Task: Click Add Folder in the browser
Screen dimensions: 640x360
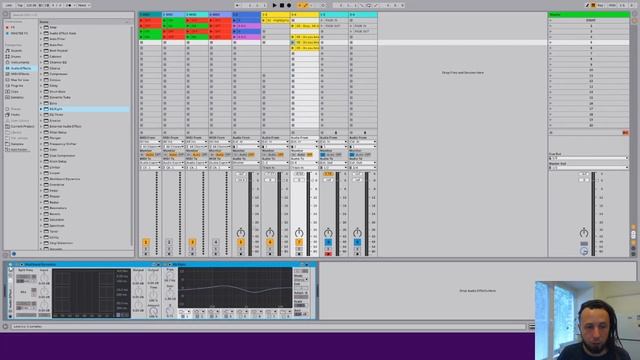Action: (x=19, y=150)
